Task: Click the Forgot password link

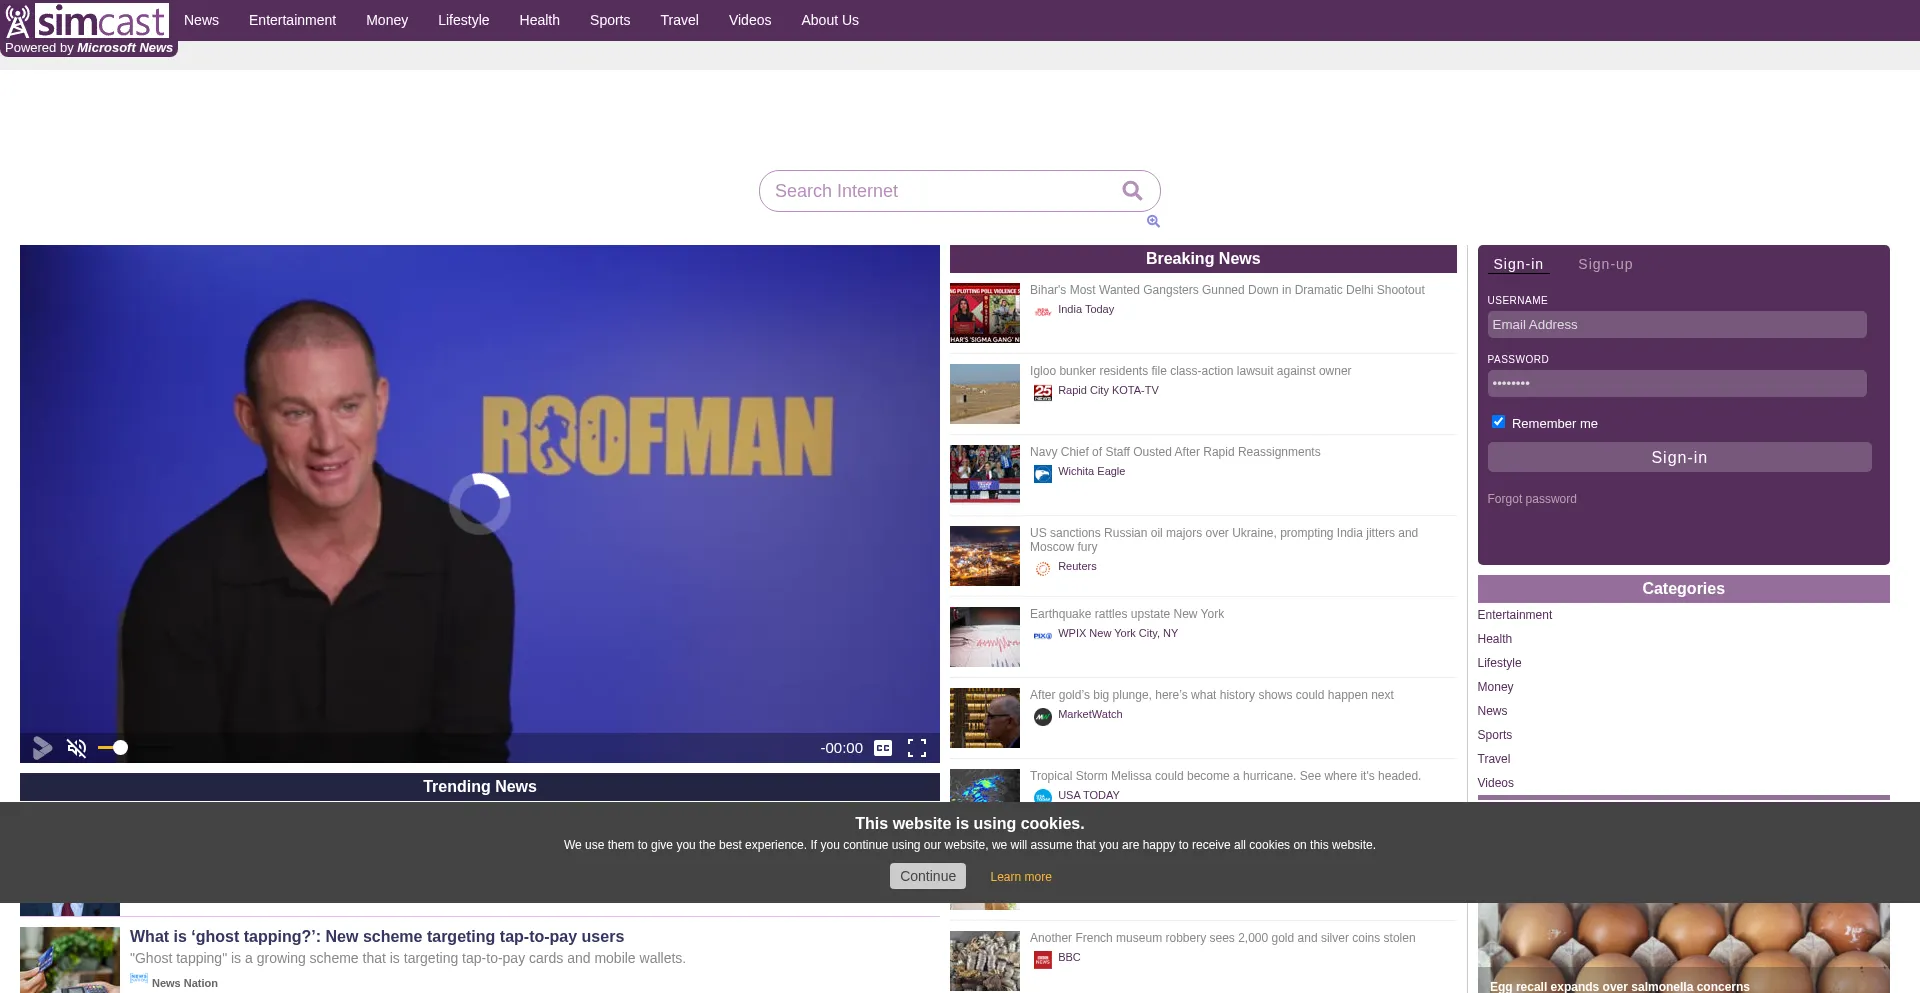Action: [1531, 499]
